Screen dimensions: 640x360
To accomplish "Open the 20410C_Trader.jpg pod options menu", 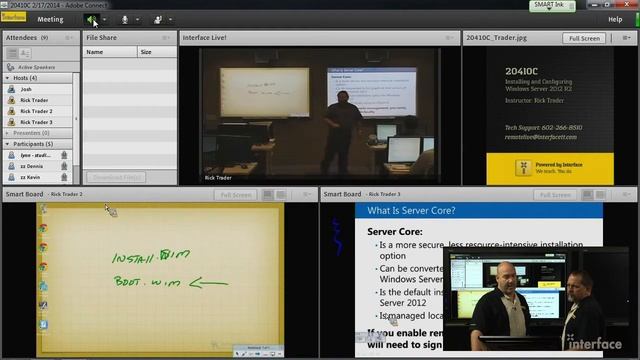I will tap(627, 38).
